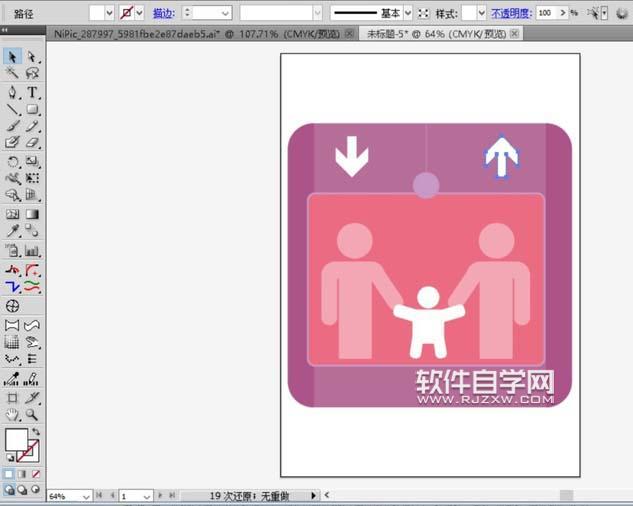Go to the last artboard
This screenshot has width=633, height=506.
(x=172, y=495)
